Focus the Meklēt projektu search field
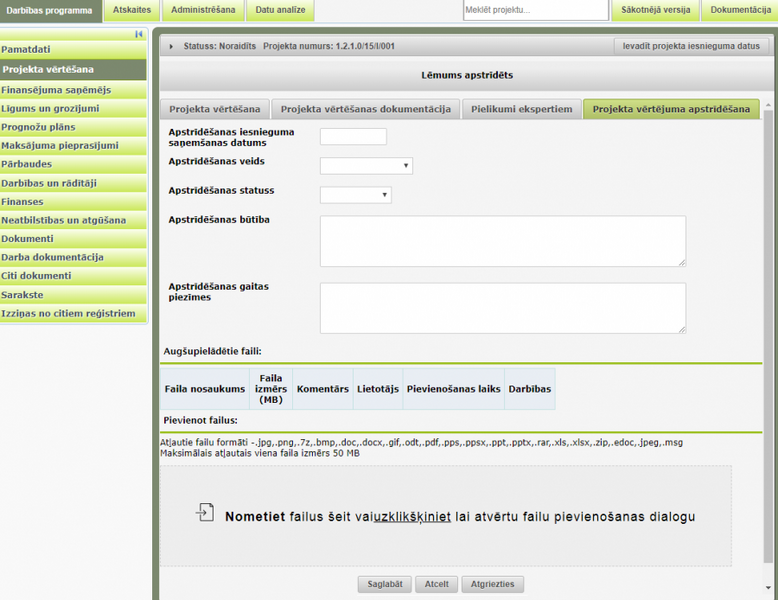This screenshot has width=778, height=600. [x=535, y=10]
